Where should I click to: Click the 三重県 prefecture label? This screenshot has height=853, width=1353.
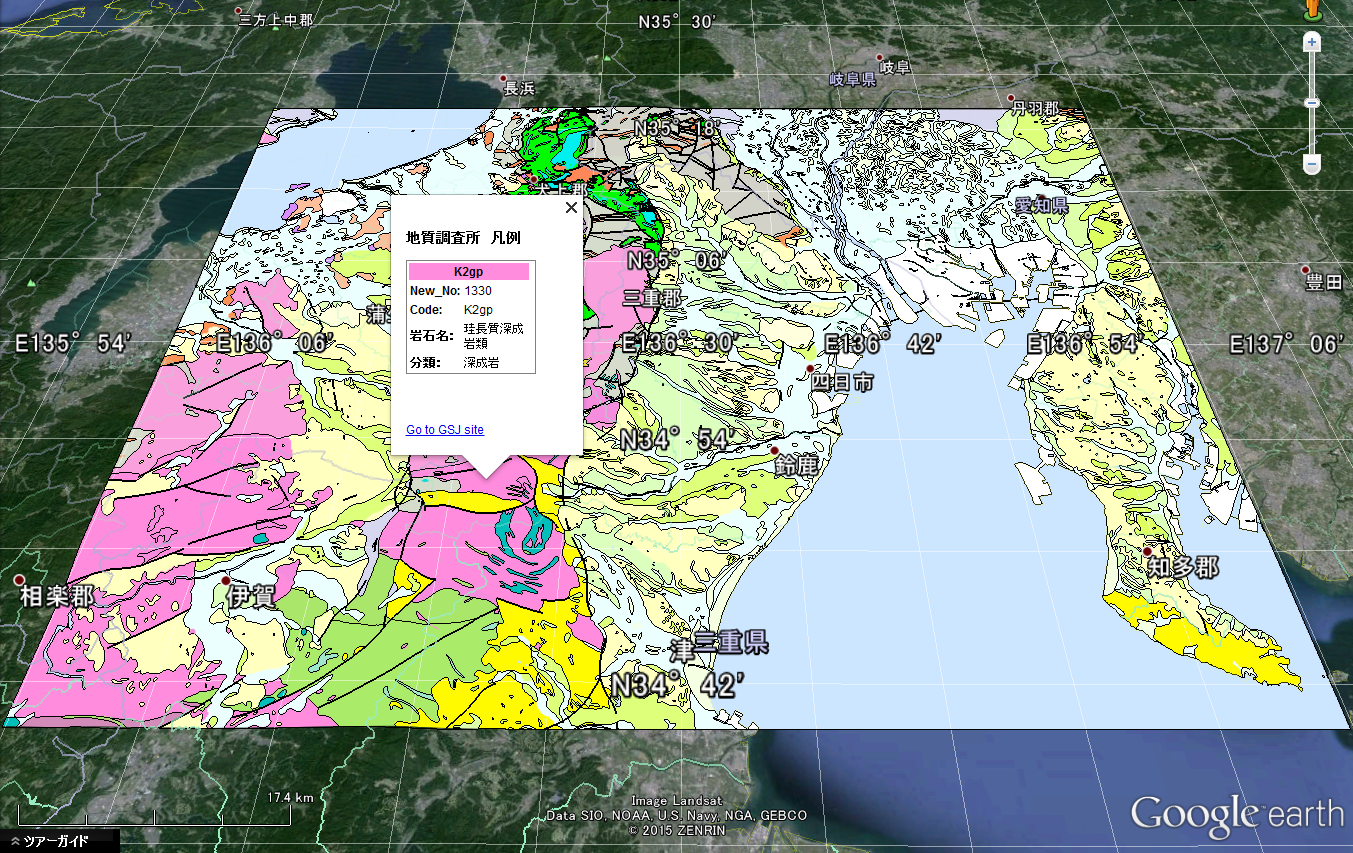[732, 643]
